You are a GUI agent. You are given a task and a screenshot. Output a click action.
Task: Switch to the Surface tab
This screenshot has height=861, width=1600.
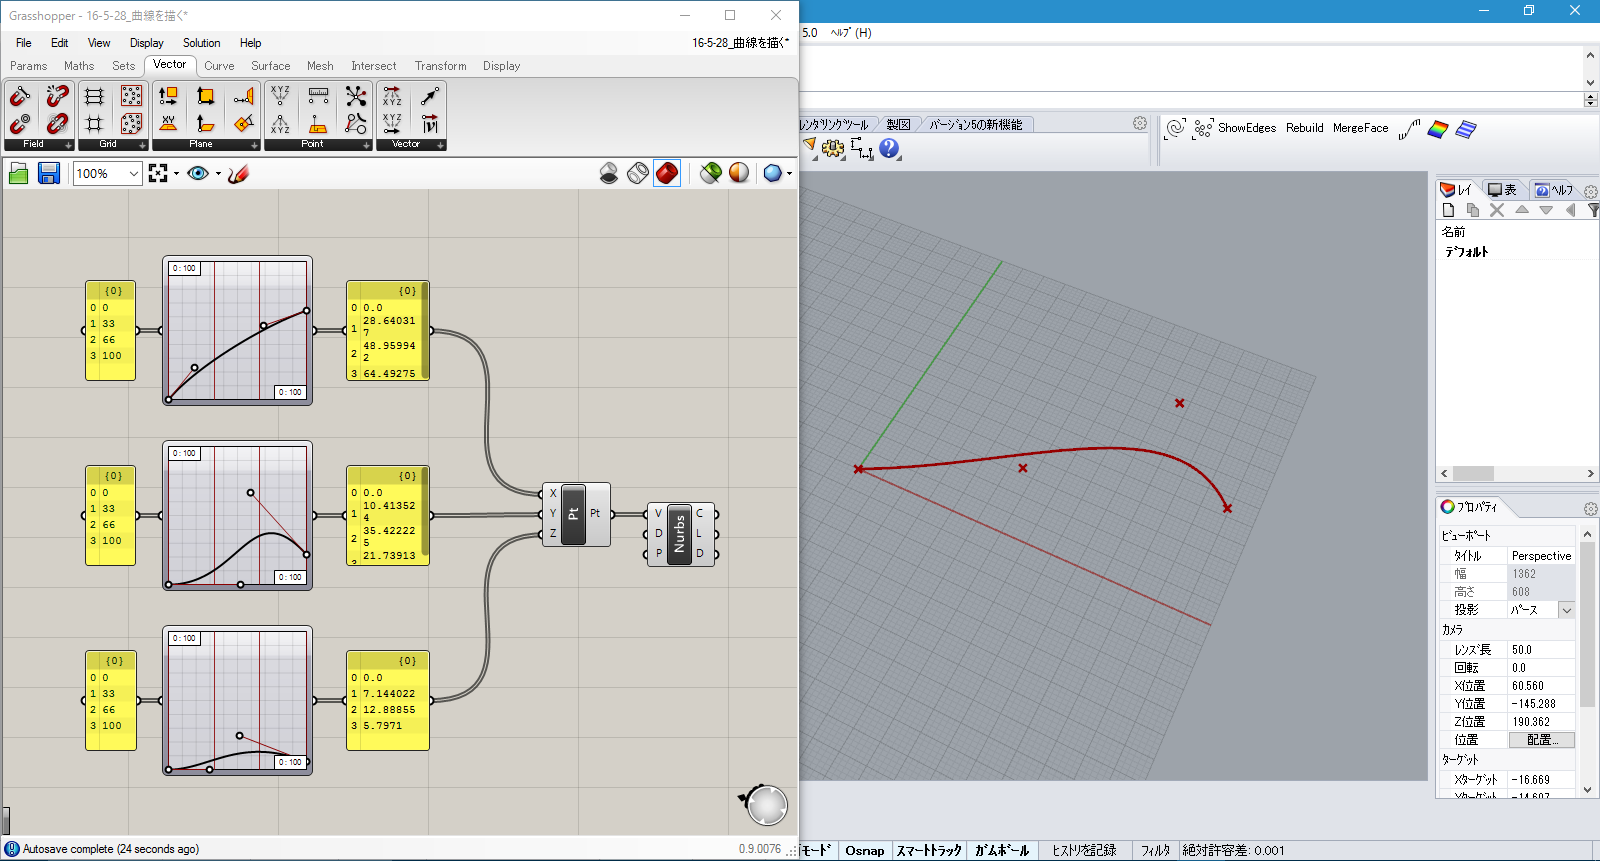point(270,66)
